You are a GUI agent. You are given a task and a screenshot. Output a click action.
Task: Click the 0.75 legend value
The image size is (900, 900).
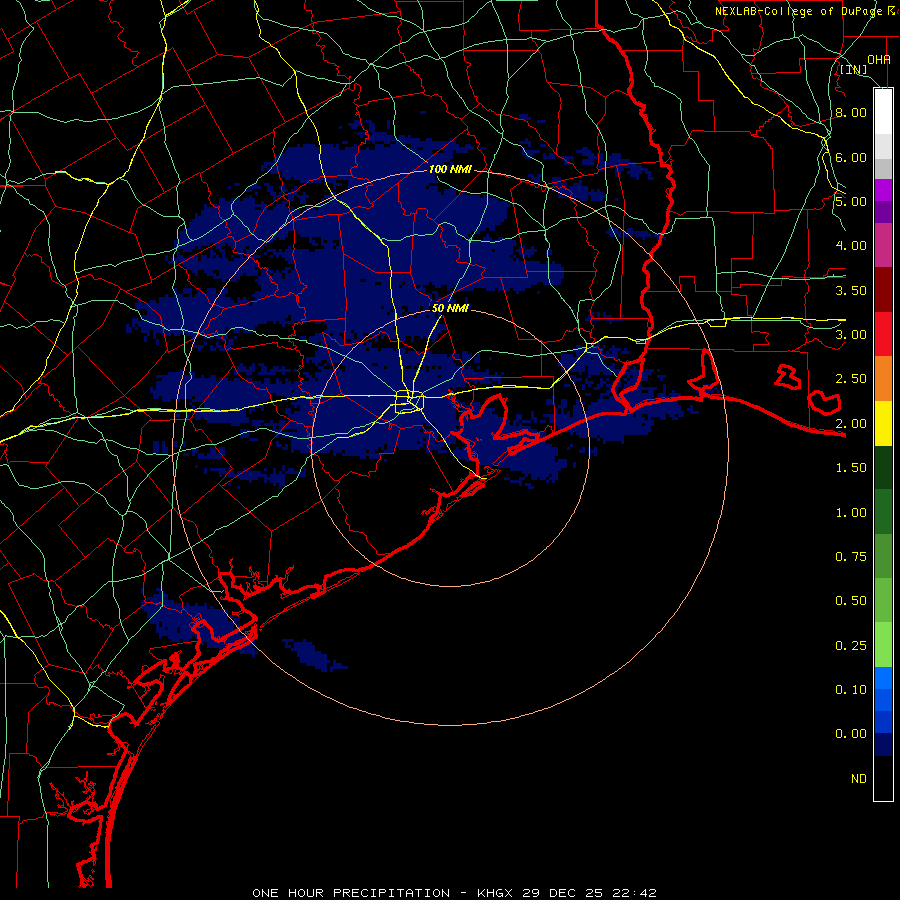pyautogui.click(x=851, y=557)
